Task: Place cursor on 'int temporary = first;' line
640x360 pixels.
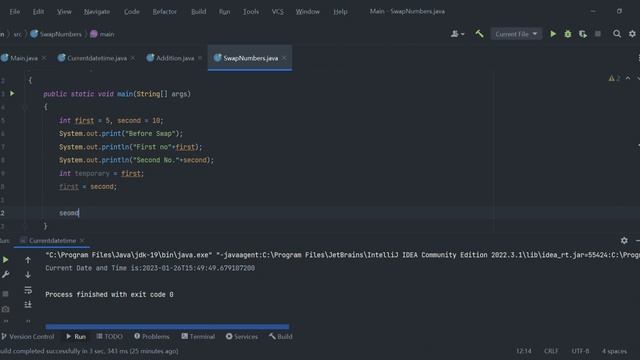Action: 101,173
